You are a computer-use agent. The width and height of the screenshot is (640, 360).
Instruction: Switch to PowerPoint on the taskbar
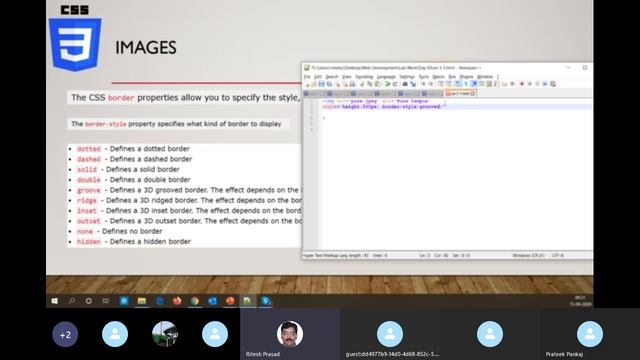click(x=230, y=301)
